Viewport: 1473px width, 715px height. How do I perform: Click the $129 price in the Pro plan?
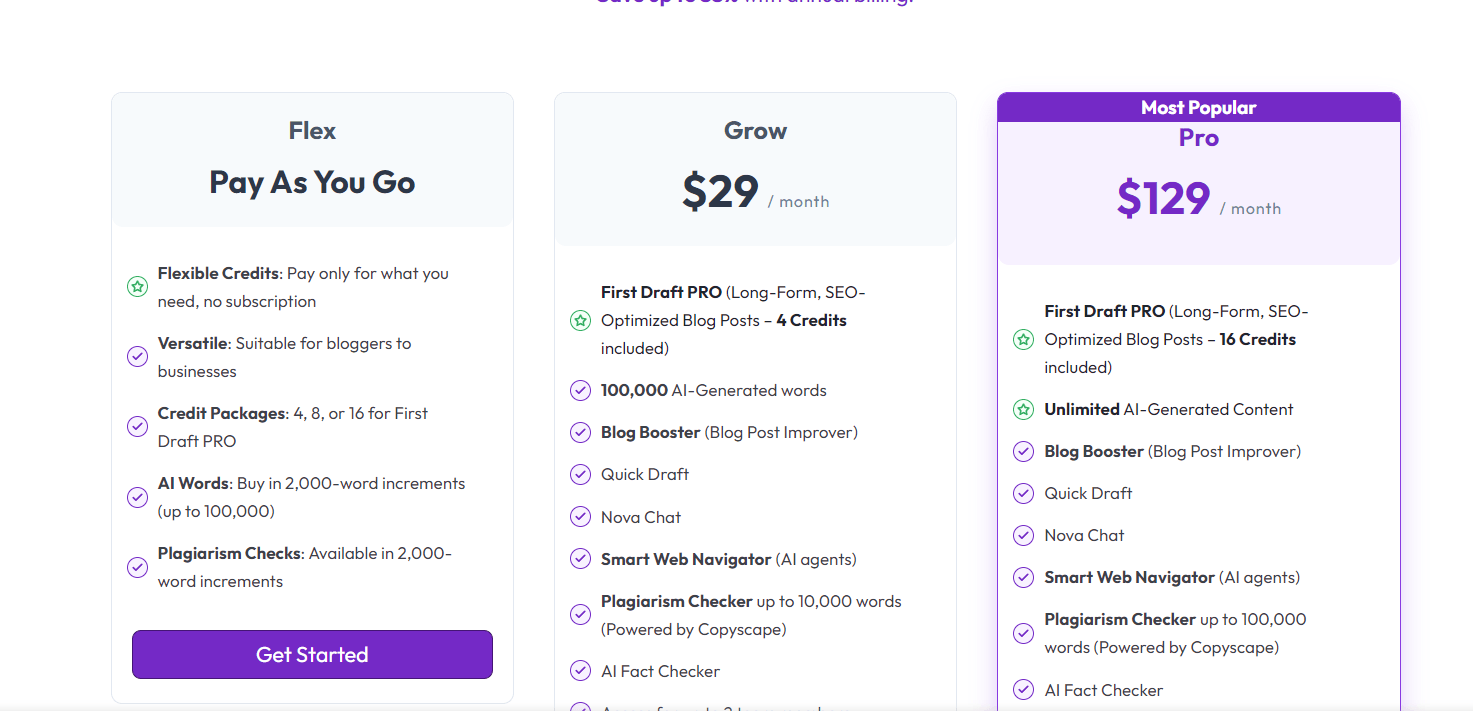(x=1163, y=198)
